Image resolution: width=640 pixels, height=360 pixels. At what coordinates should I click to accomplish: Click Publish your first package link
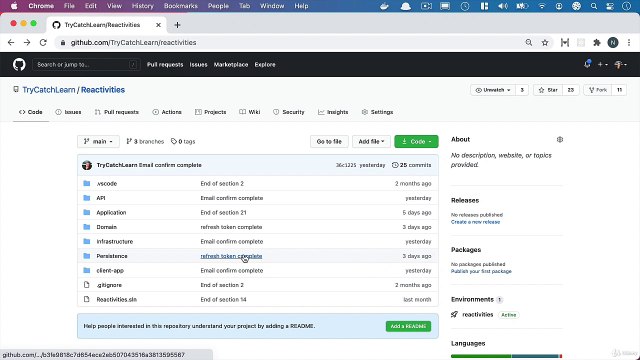coord(481,271)
